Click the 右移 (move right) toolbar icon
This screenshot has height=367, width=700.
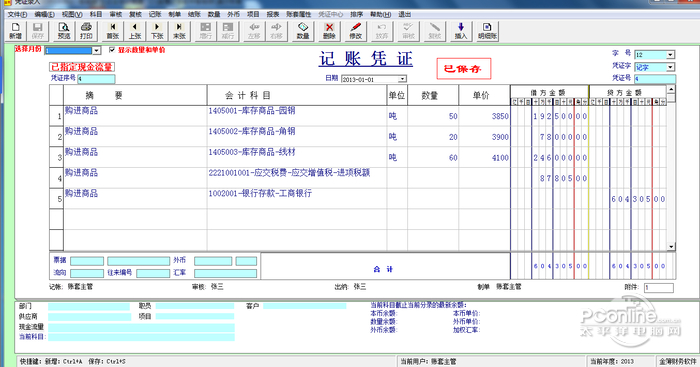pyautogui.click(x=276, y=31)
